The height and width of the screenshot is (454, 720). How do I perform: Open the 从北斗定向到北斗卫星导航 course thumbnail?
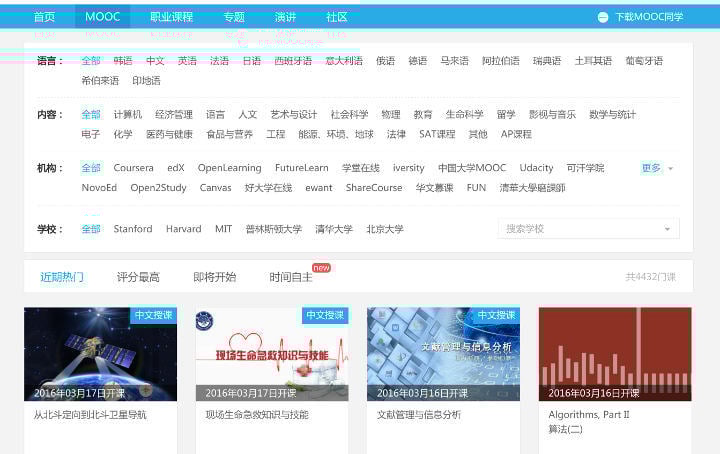pyautogui.click(x=101, y=354)
